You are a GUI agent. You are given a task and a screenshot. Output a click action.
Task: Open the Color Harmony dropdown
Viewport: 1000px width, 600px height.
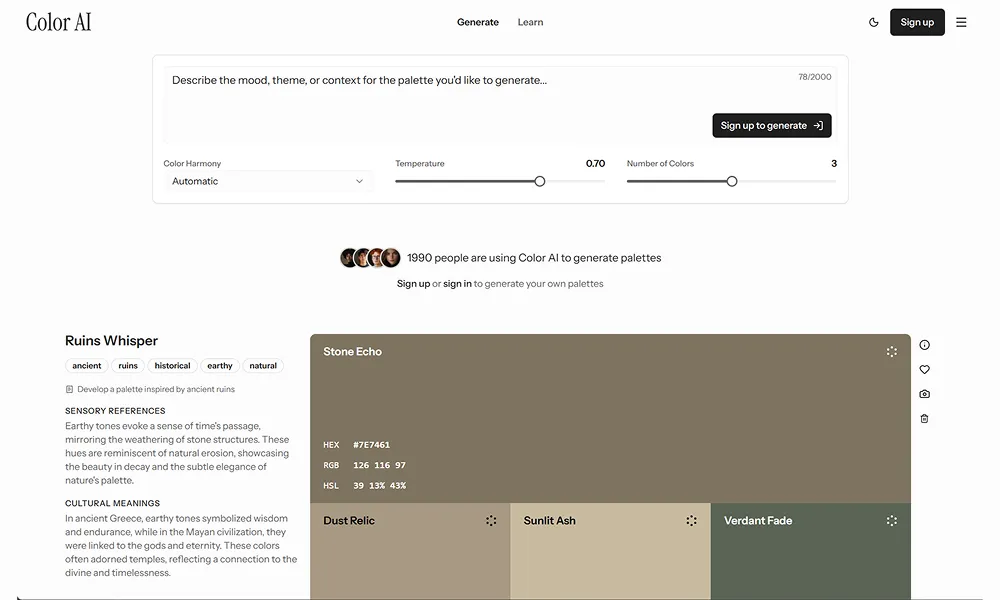click(268, 181)
